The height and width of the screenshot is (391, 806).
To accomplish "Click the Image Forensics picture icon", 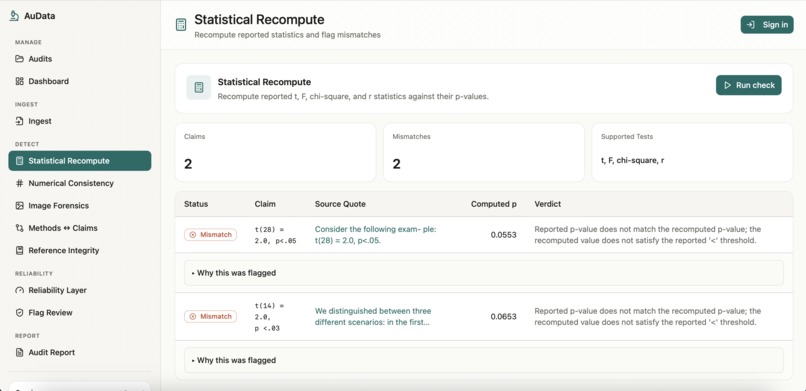I will click(20, 206).
